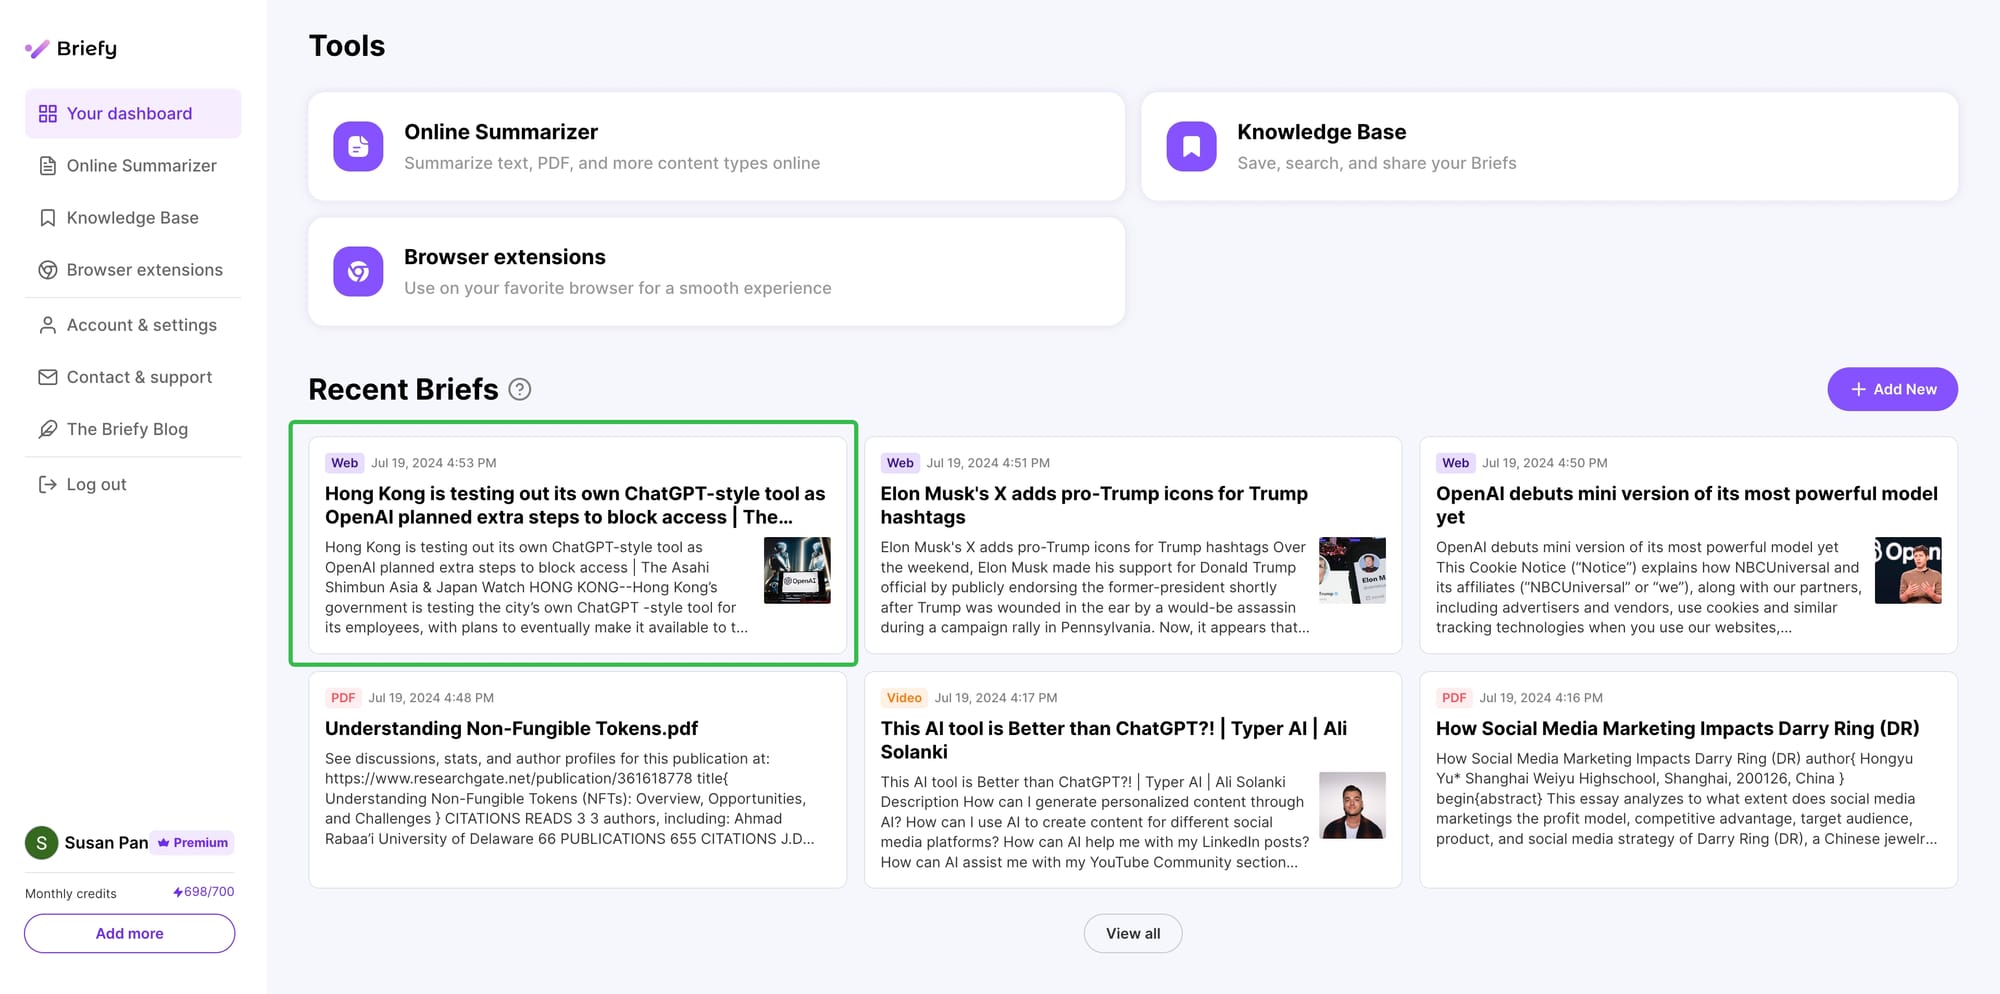
Task: Open Contact & support
Action: tap(133, 377)
